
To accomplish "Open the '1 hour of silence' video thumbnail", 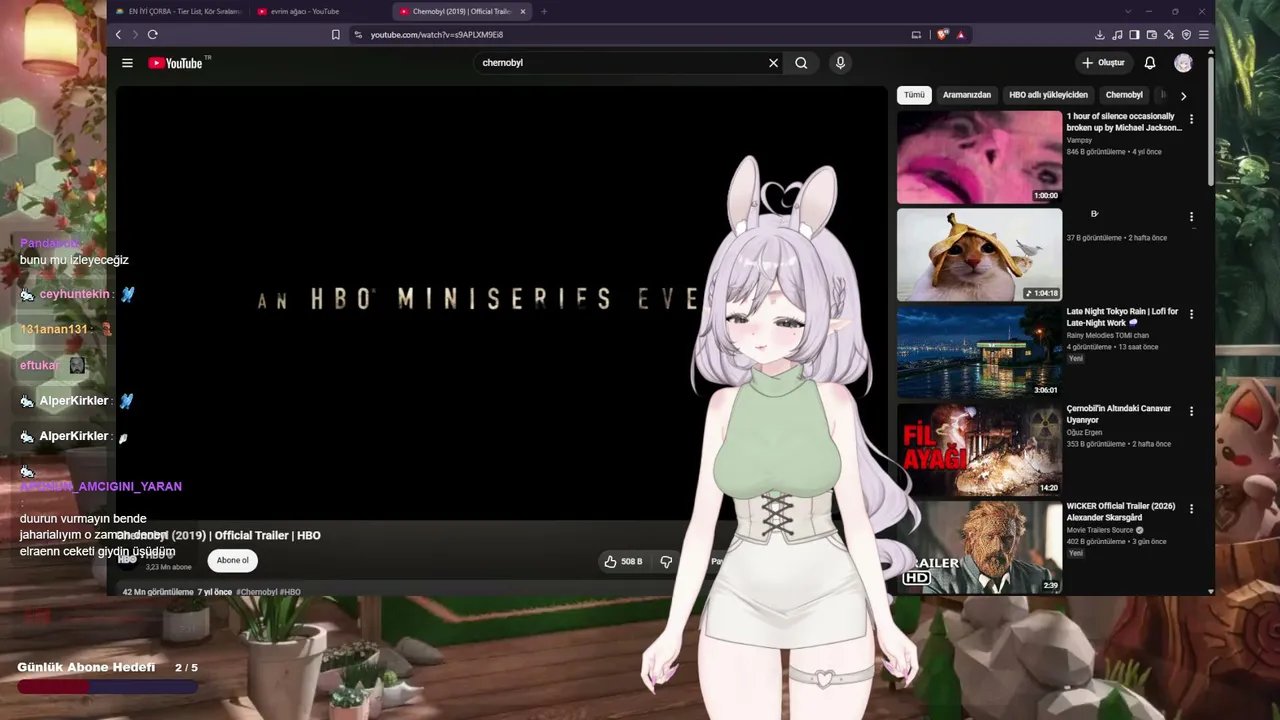I will (x=979, y=157).
